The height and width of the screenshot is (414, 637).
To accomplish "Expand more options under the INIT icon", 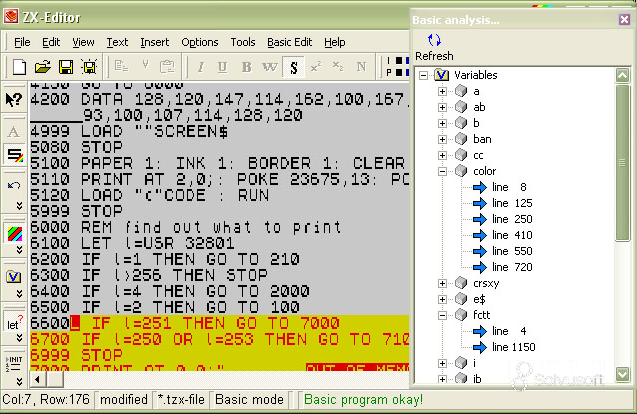I will 19,381.
